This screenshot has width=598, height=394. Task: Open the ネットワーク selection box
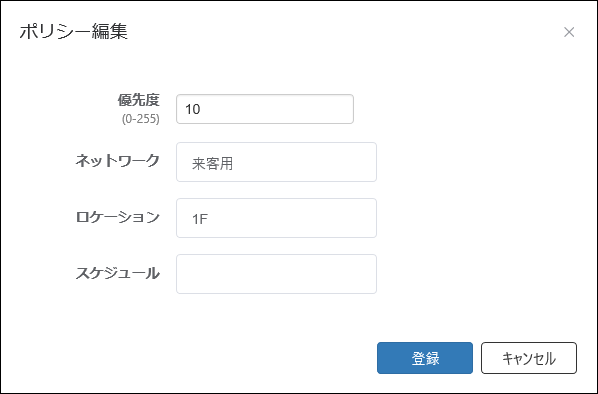click(276, 162)
